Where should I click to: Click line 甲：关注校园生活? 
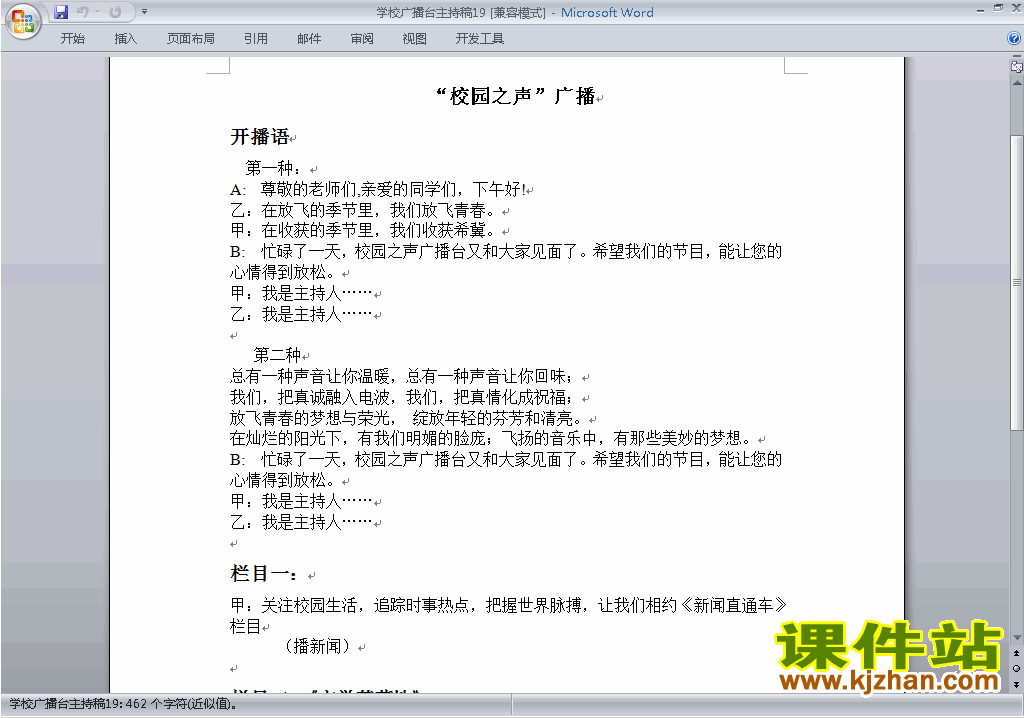coord(508,605)
